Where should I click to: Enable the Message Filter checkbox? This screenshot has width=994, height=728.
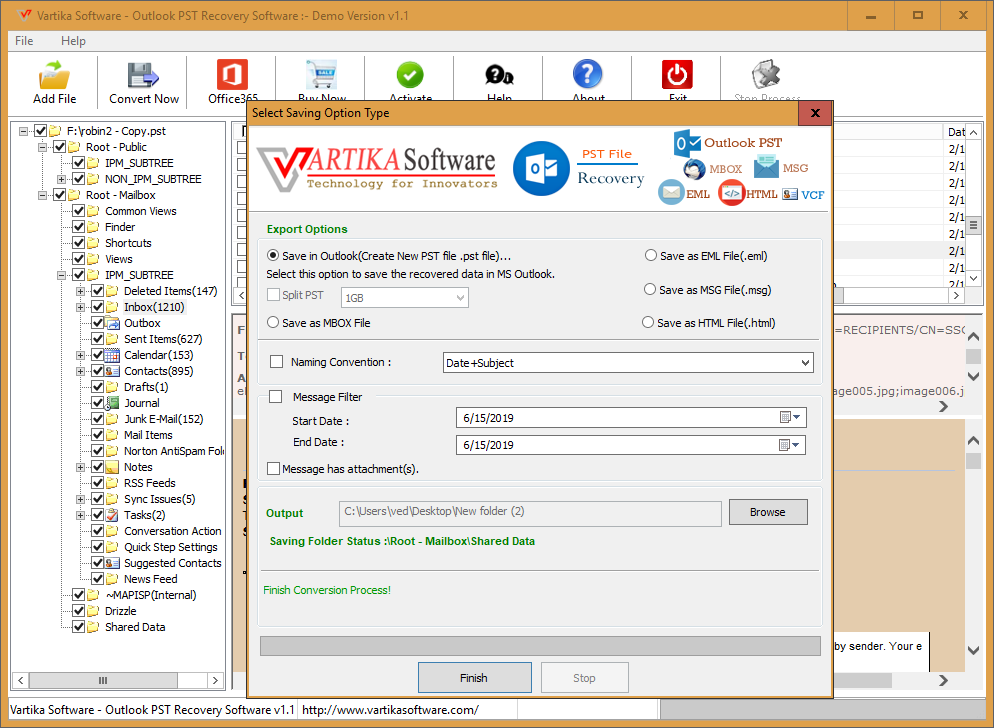[276, 396]
